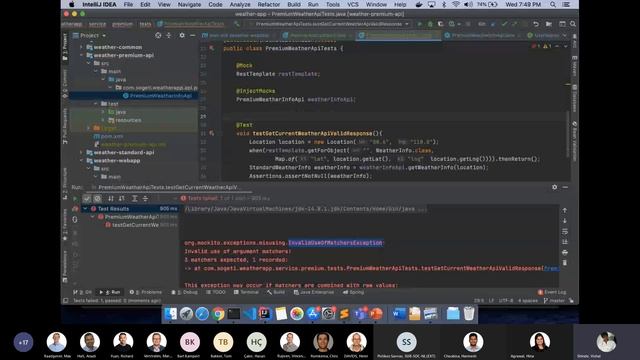Open the Navigate menu
640x360 pixels.
189,4
